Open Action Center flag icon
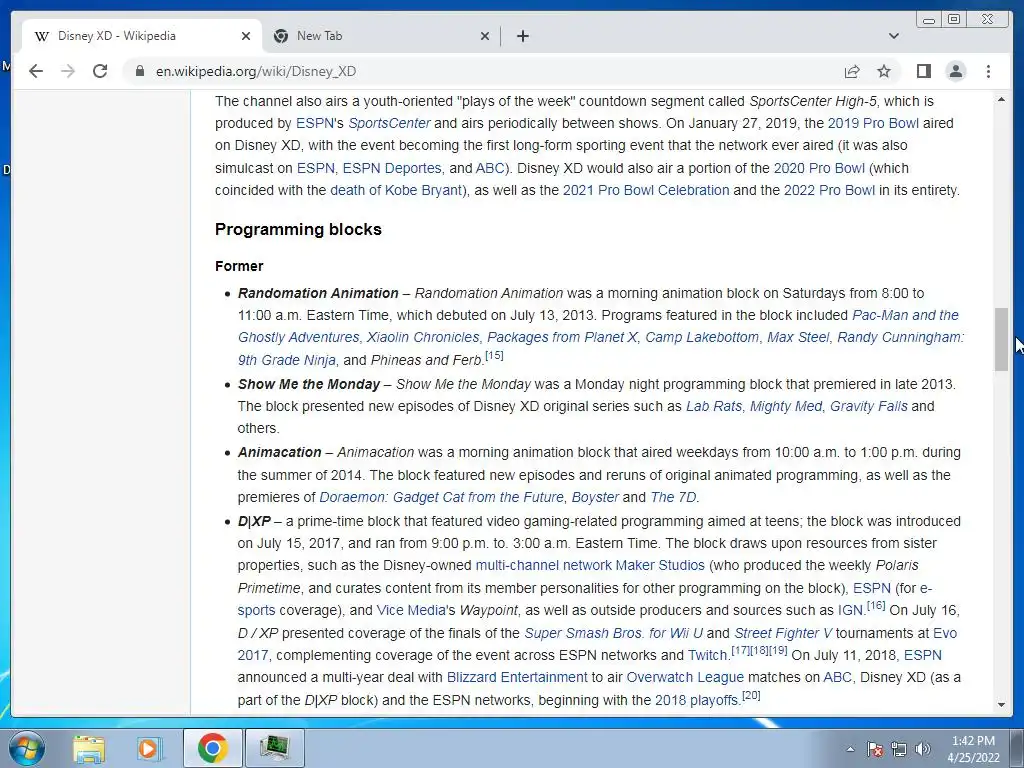Viewport: 1024px width, 768px height. [x=875, y=749]
